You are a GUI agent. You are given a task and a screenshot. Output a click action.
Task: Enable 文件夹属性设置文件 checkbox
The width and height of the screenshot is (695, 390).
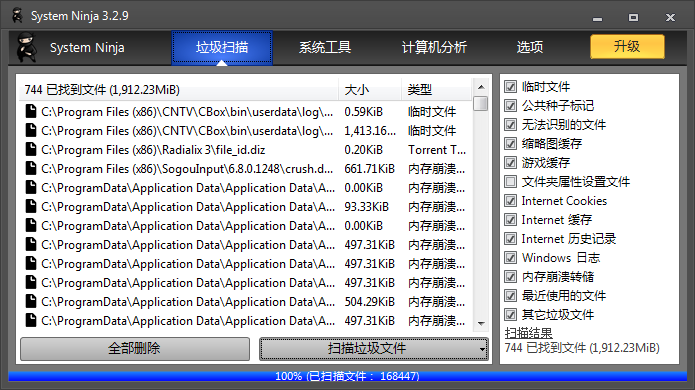(x=510, y=182)
